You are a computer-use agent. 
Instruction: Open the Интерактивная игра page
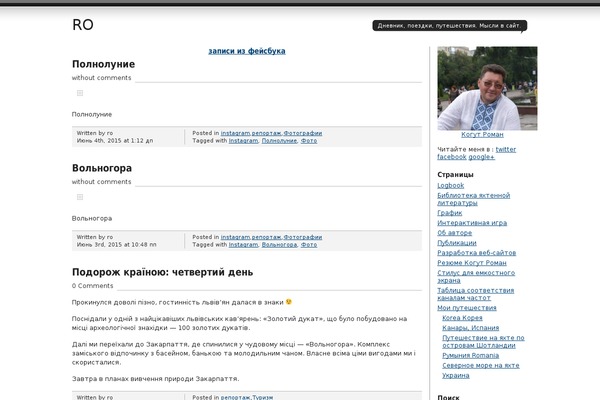pyautogui.click(x=472, y=223)
